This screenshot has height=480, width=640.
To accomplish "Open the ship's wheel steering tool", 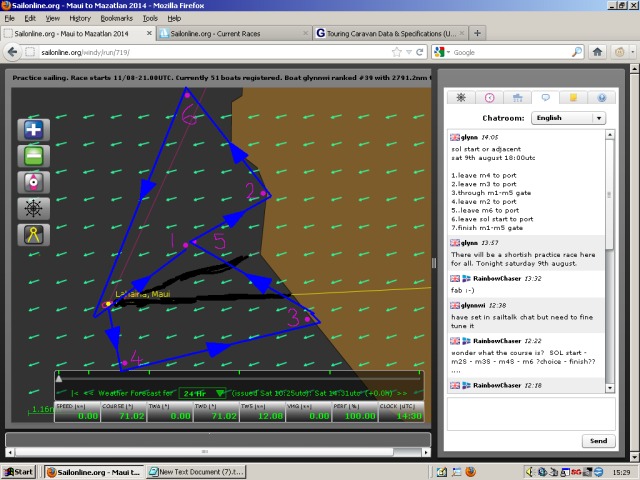I will tap(33, 209).
